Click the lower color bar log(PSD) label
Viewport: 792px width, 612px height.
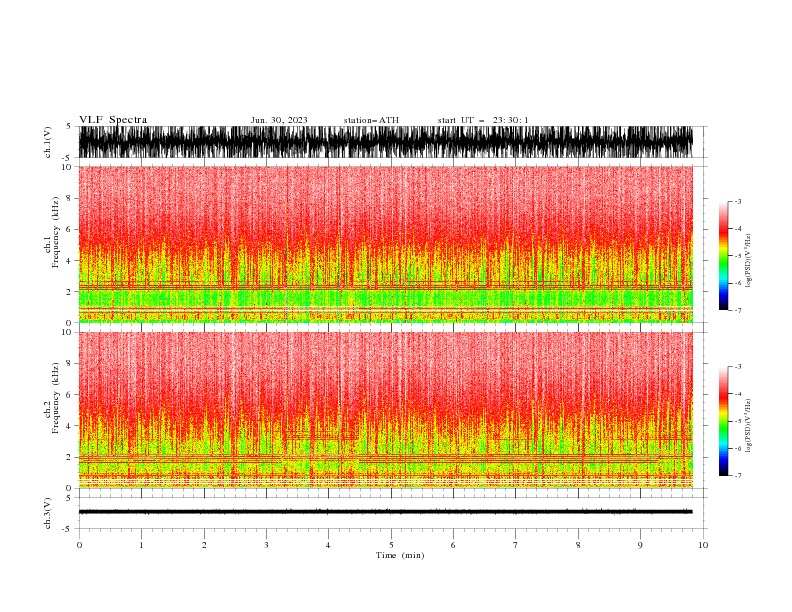tap(748, 426)
